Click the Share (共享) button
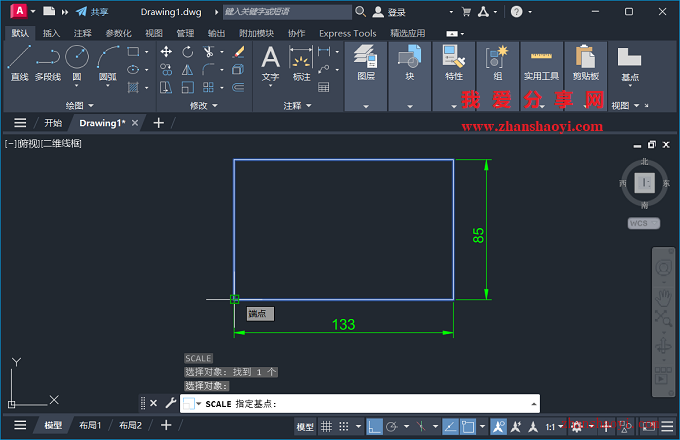Viewport: 680px width, 440px height. [x=92, y=12]
